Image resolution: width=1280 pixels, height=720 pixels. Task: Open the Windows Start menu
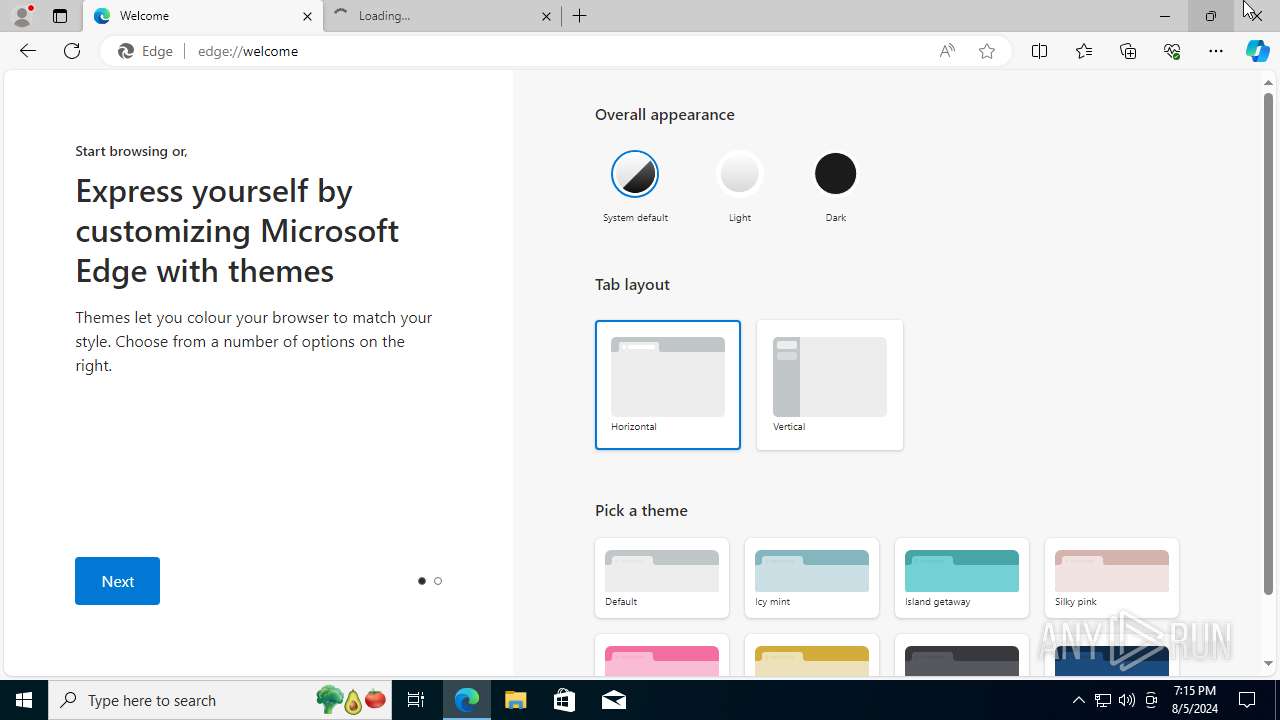[x=24, y=700]
